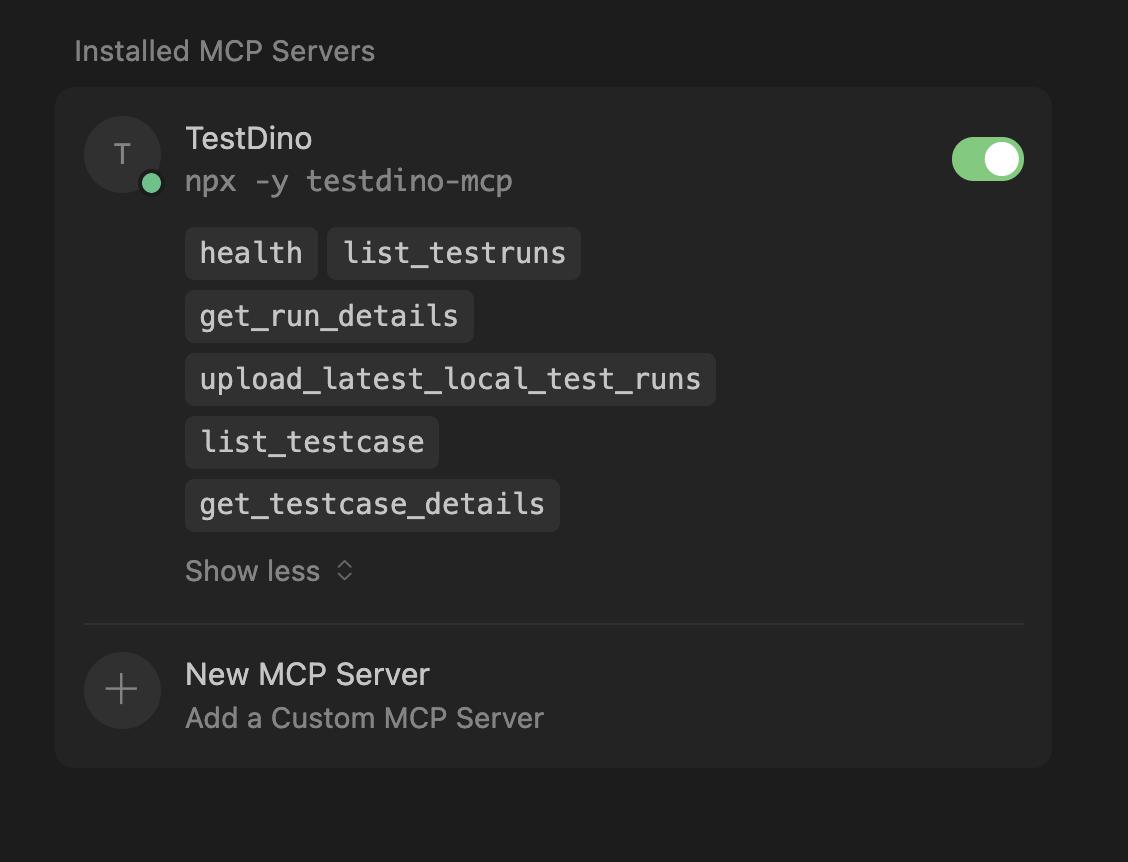Click the get_run_details tool chip

[329, 316]
